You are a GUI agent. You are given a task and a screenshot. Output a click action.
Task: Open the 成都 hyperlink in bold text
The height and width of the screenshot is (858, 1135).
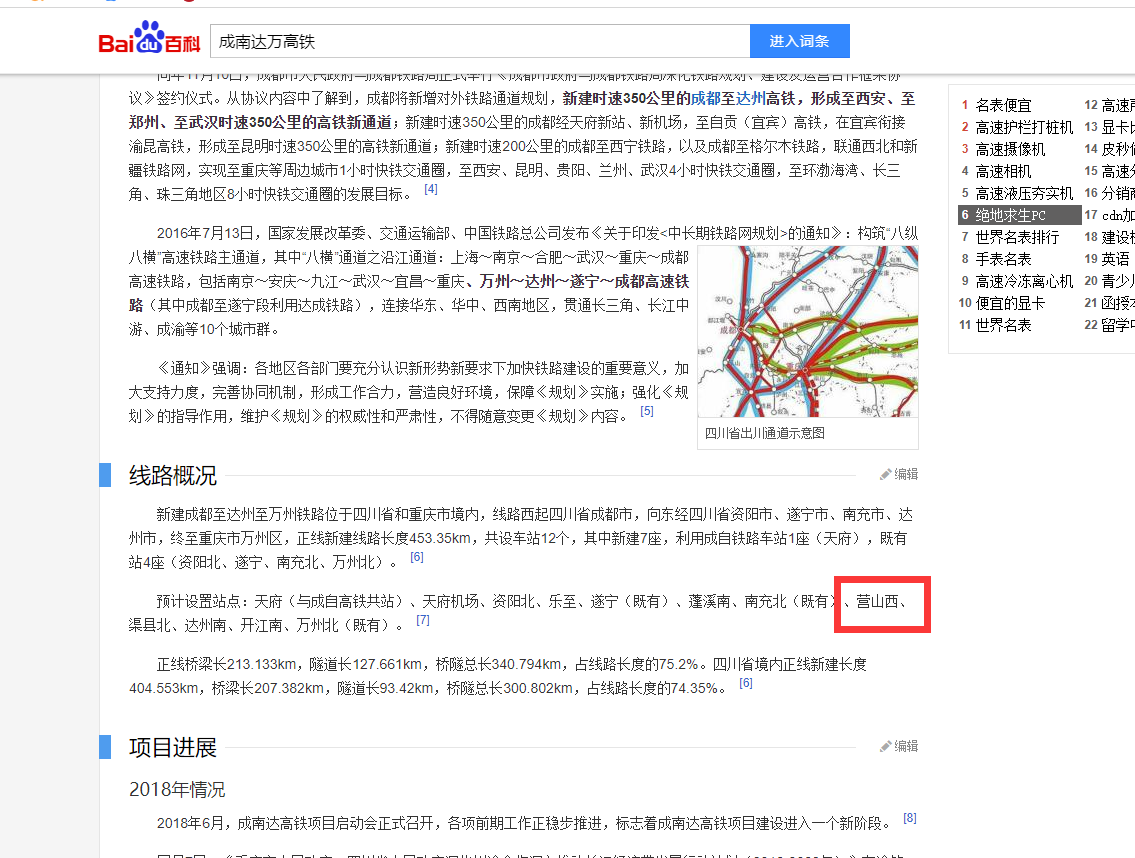pyautogui.click(x=705, y=98)
